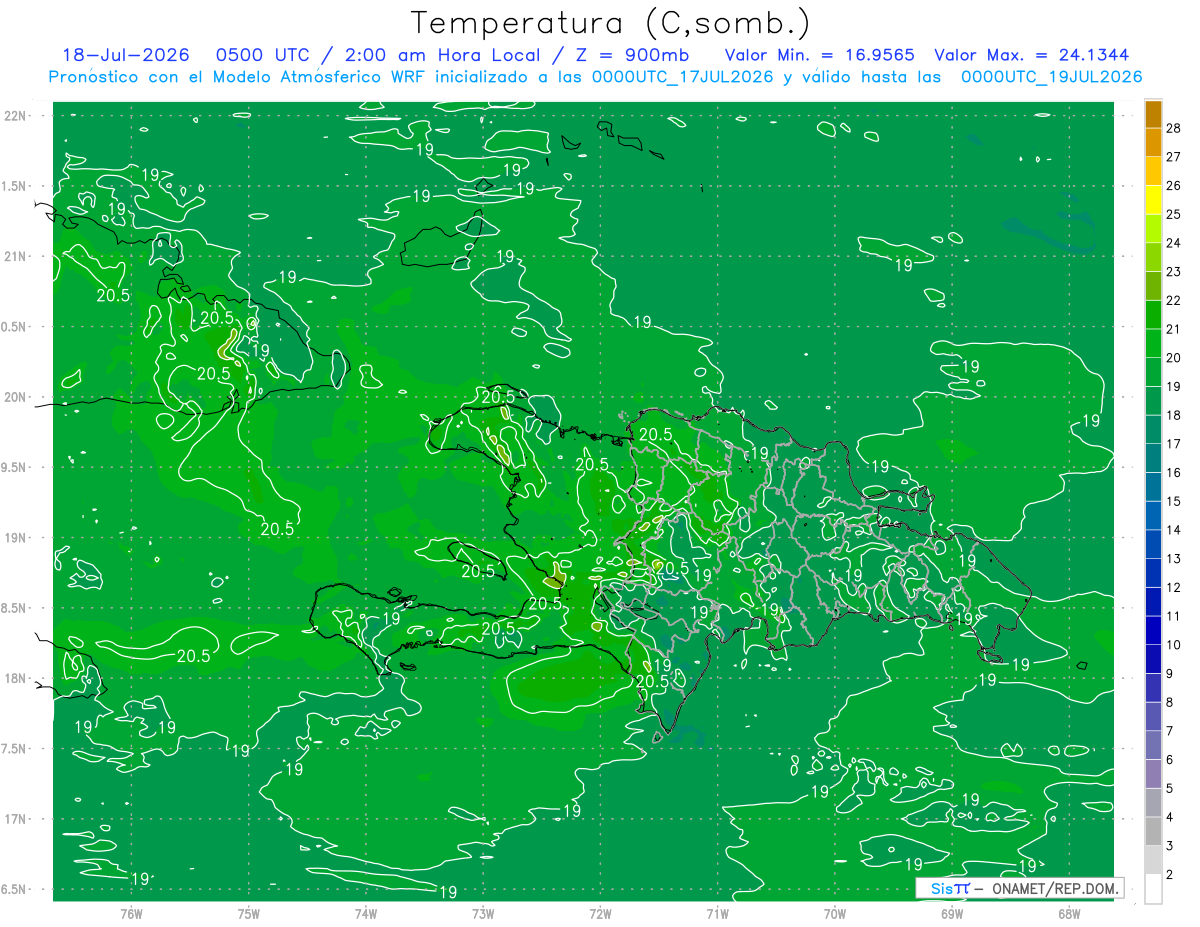Click the 'SisTT – ONAMET/REP.DOM.' credit label
This screenshot has height=927, width=1200.
pyautogui.click(x=1019, y=888)
